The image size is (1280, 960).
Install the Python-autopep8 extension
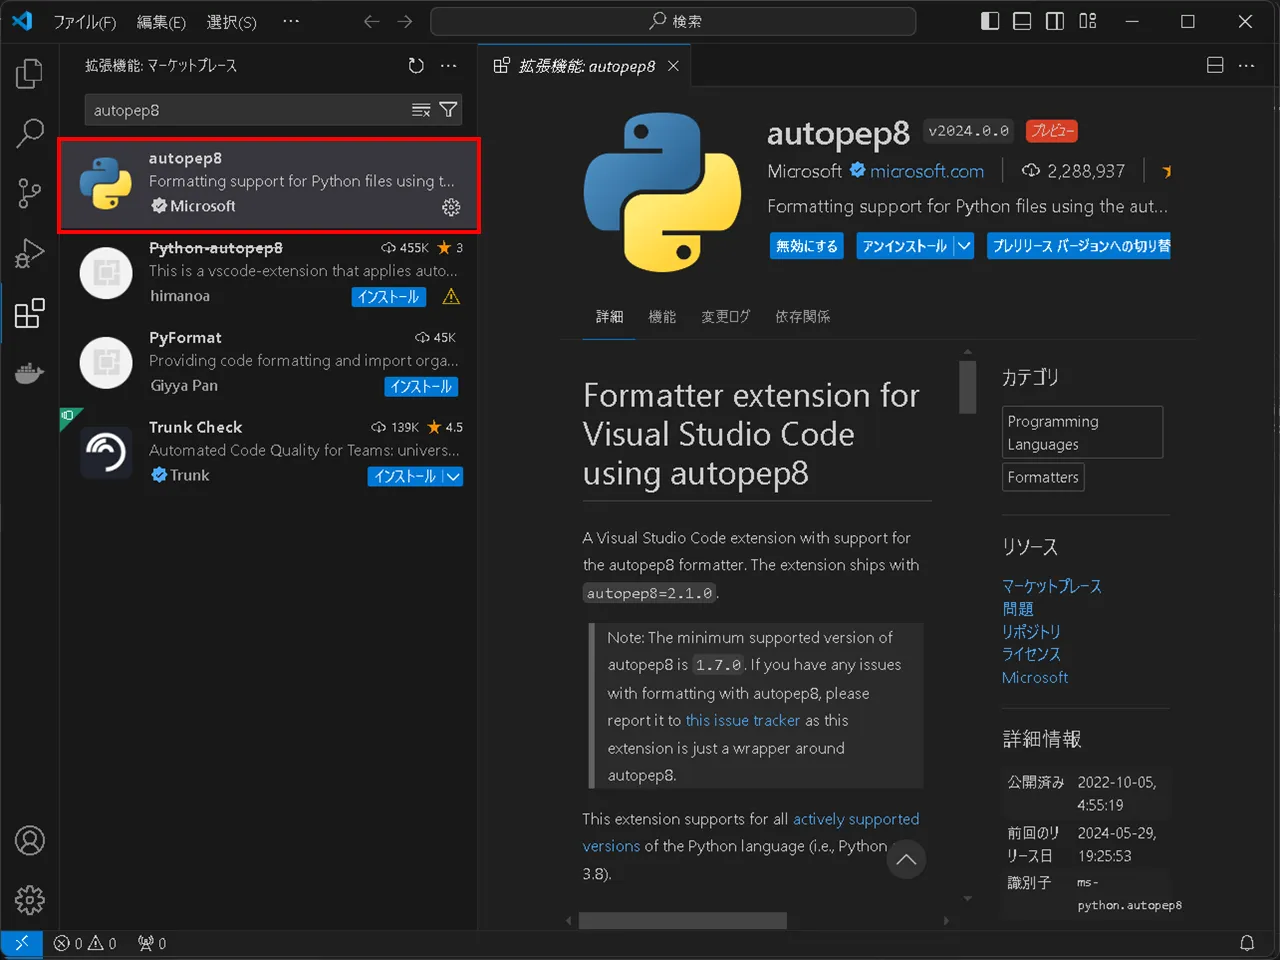(389, 297)
